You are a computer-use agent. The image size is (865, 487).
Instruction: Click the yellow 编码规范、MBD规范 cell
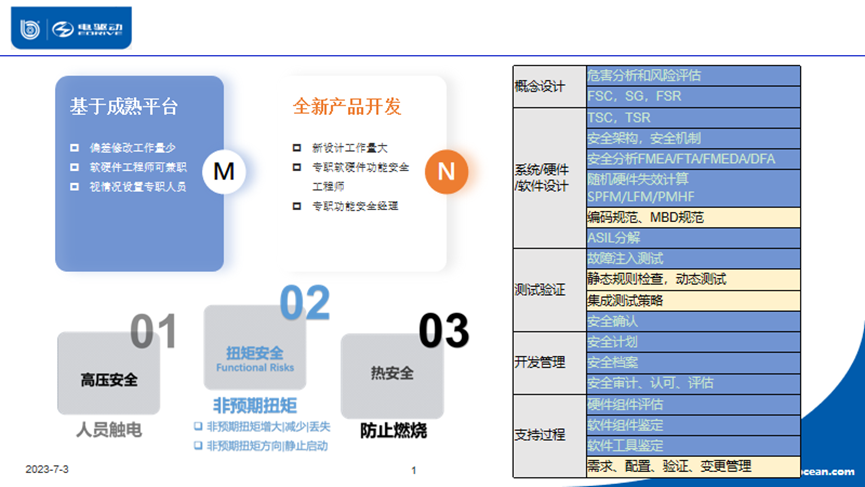click(x=692, y=217)
